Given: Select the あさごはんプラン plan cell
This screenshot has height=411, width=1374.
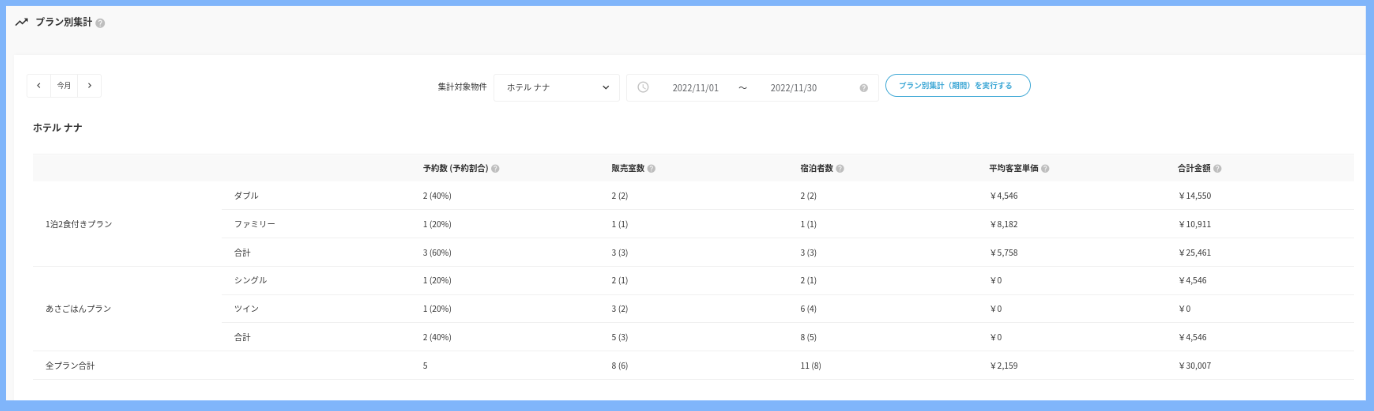Looking at the screenshot, I should pyautogui.click(x=76, y=309).
